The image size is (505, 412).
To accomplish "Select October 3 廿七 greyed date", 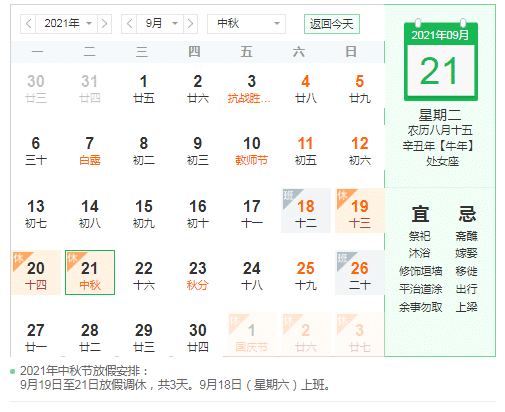I will (x=360, y=334).
